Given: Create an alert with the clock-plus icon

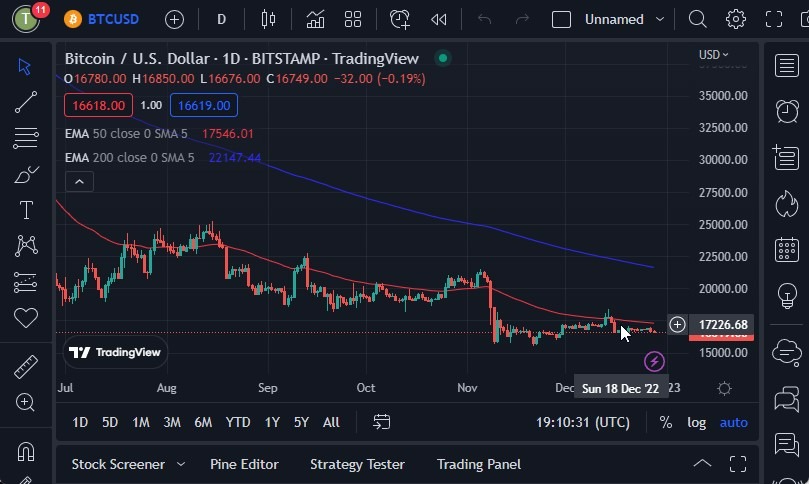Looking at the screenshot, I should (399, 20).
